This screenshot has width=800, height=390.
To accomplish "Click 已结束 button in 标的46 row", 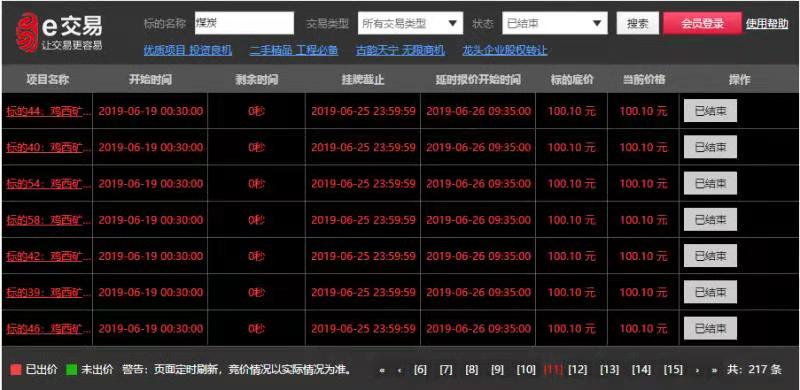I will click(710, 328).
